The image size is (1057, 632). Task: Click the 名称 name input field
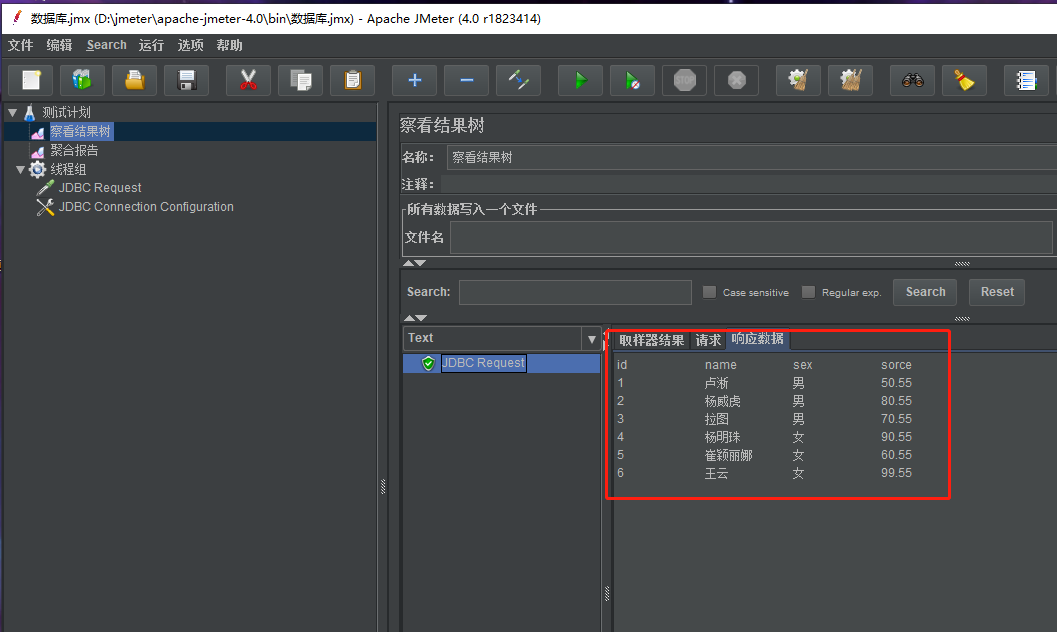coord(752,158)
